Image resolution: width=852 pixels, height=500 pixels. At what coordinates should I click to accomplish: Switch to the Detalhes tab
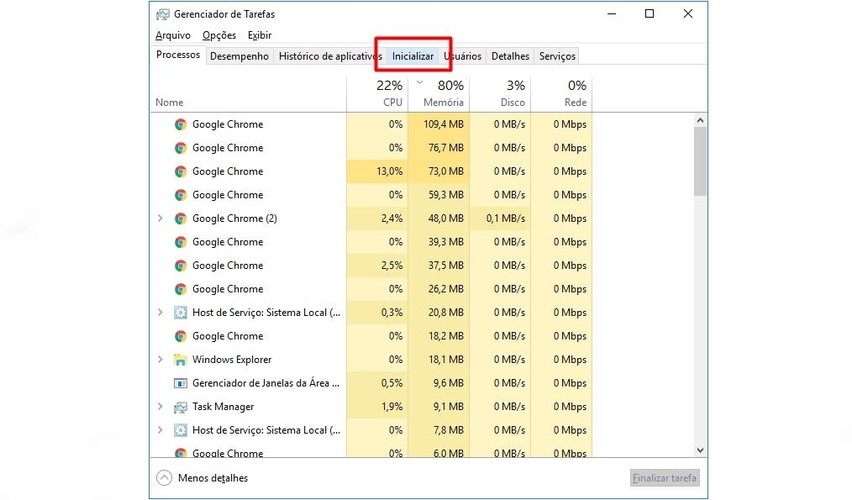click(510, 56)
